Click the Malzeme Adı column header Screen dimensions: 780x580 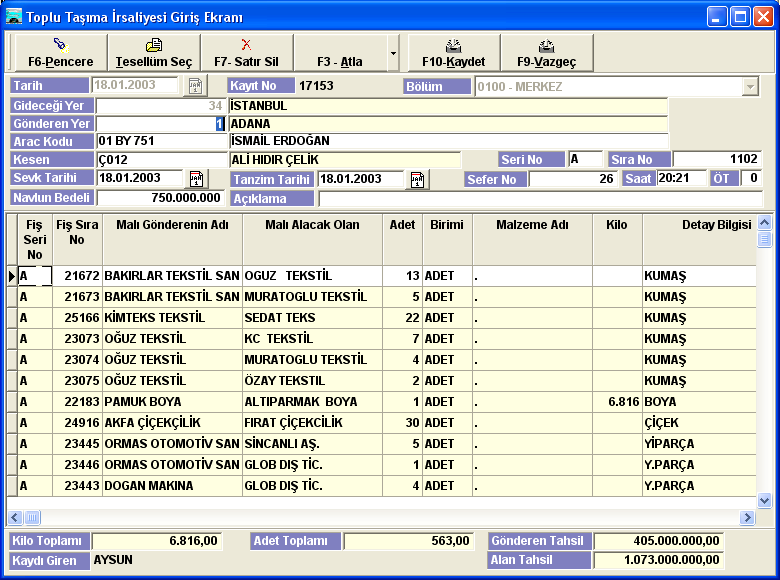pyautogui.click(x=532, y=239)
